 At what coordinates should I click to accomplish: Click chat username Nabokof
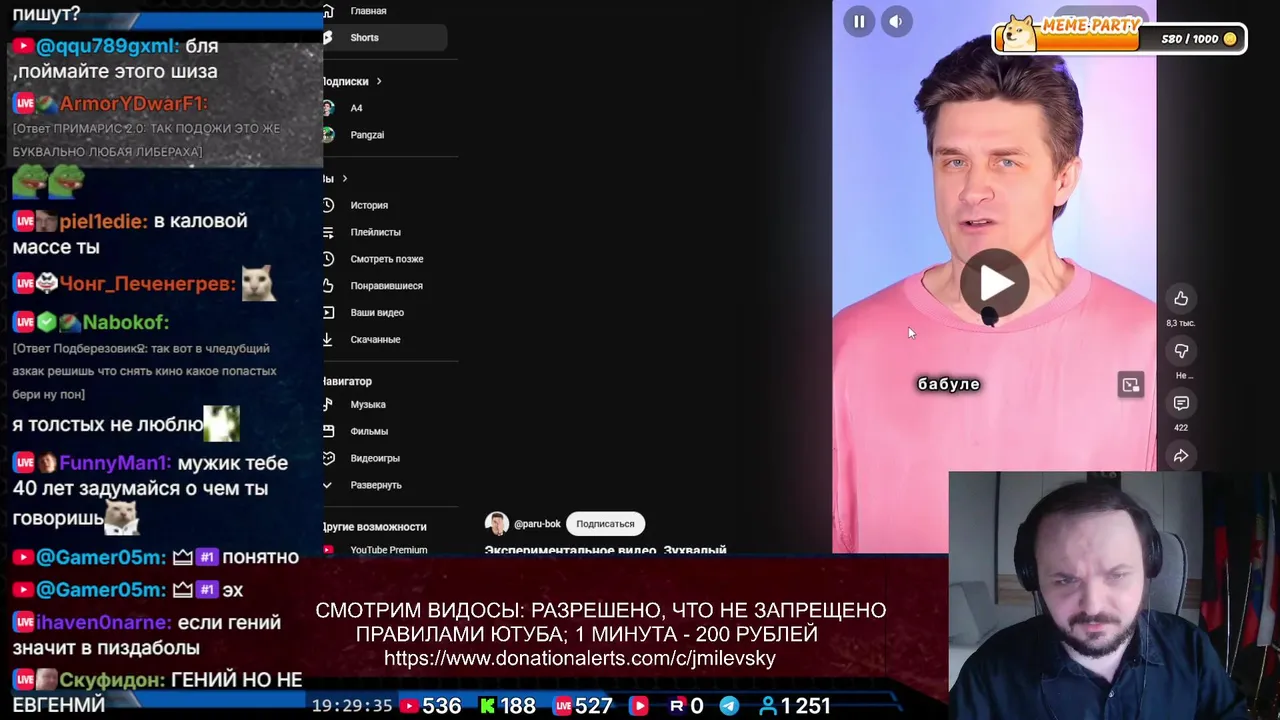point(125,323)
